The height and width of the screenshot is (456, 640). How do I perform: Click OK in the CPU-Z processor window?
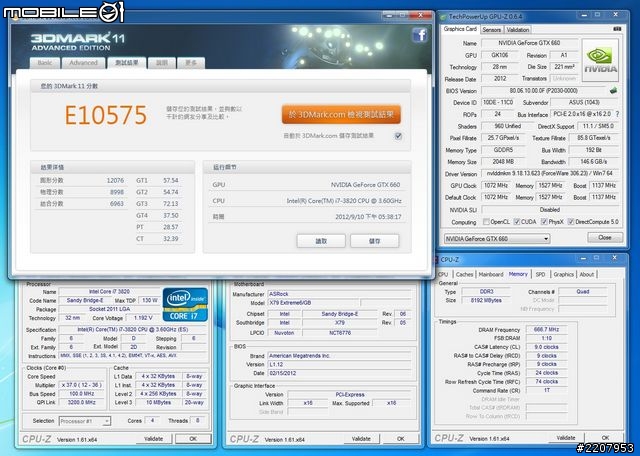193,439
